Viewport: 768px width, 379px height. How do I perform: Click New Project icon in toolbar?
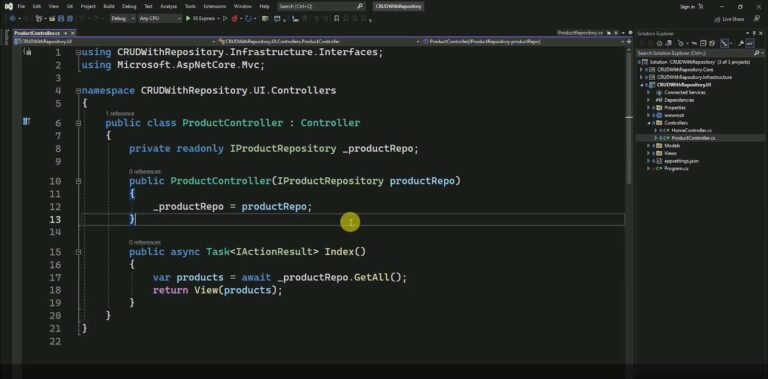pos(38,18)
